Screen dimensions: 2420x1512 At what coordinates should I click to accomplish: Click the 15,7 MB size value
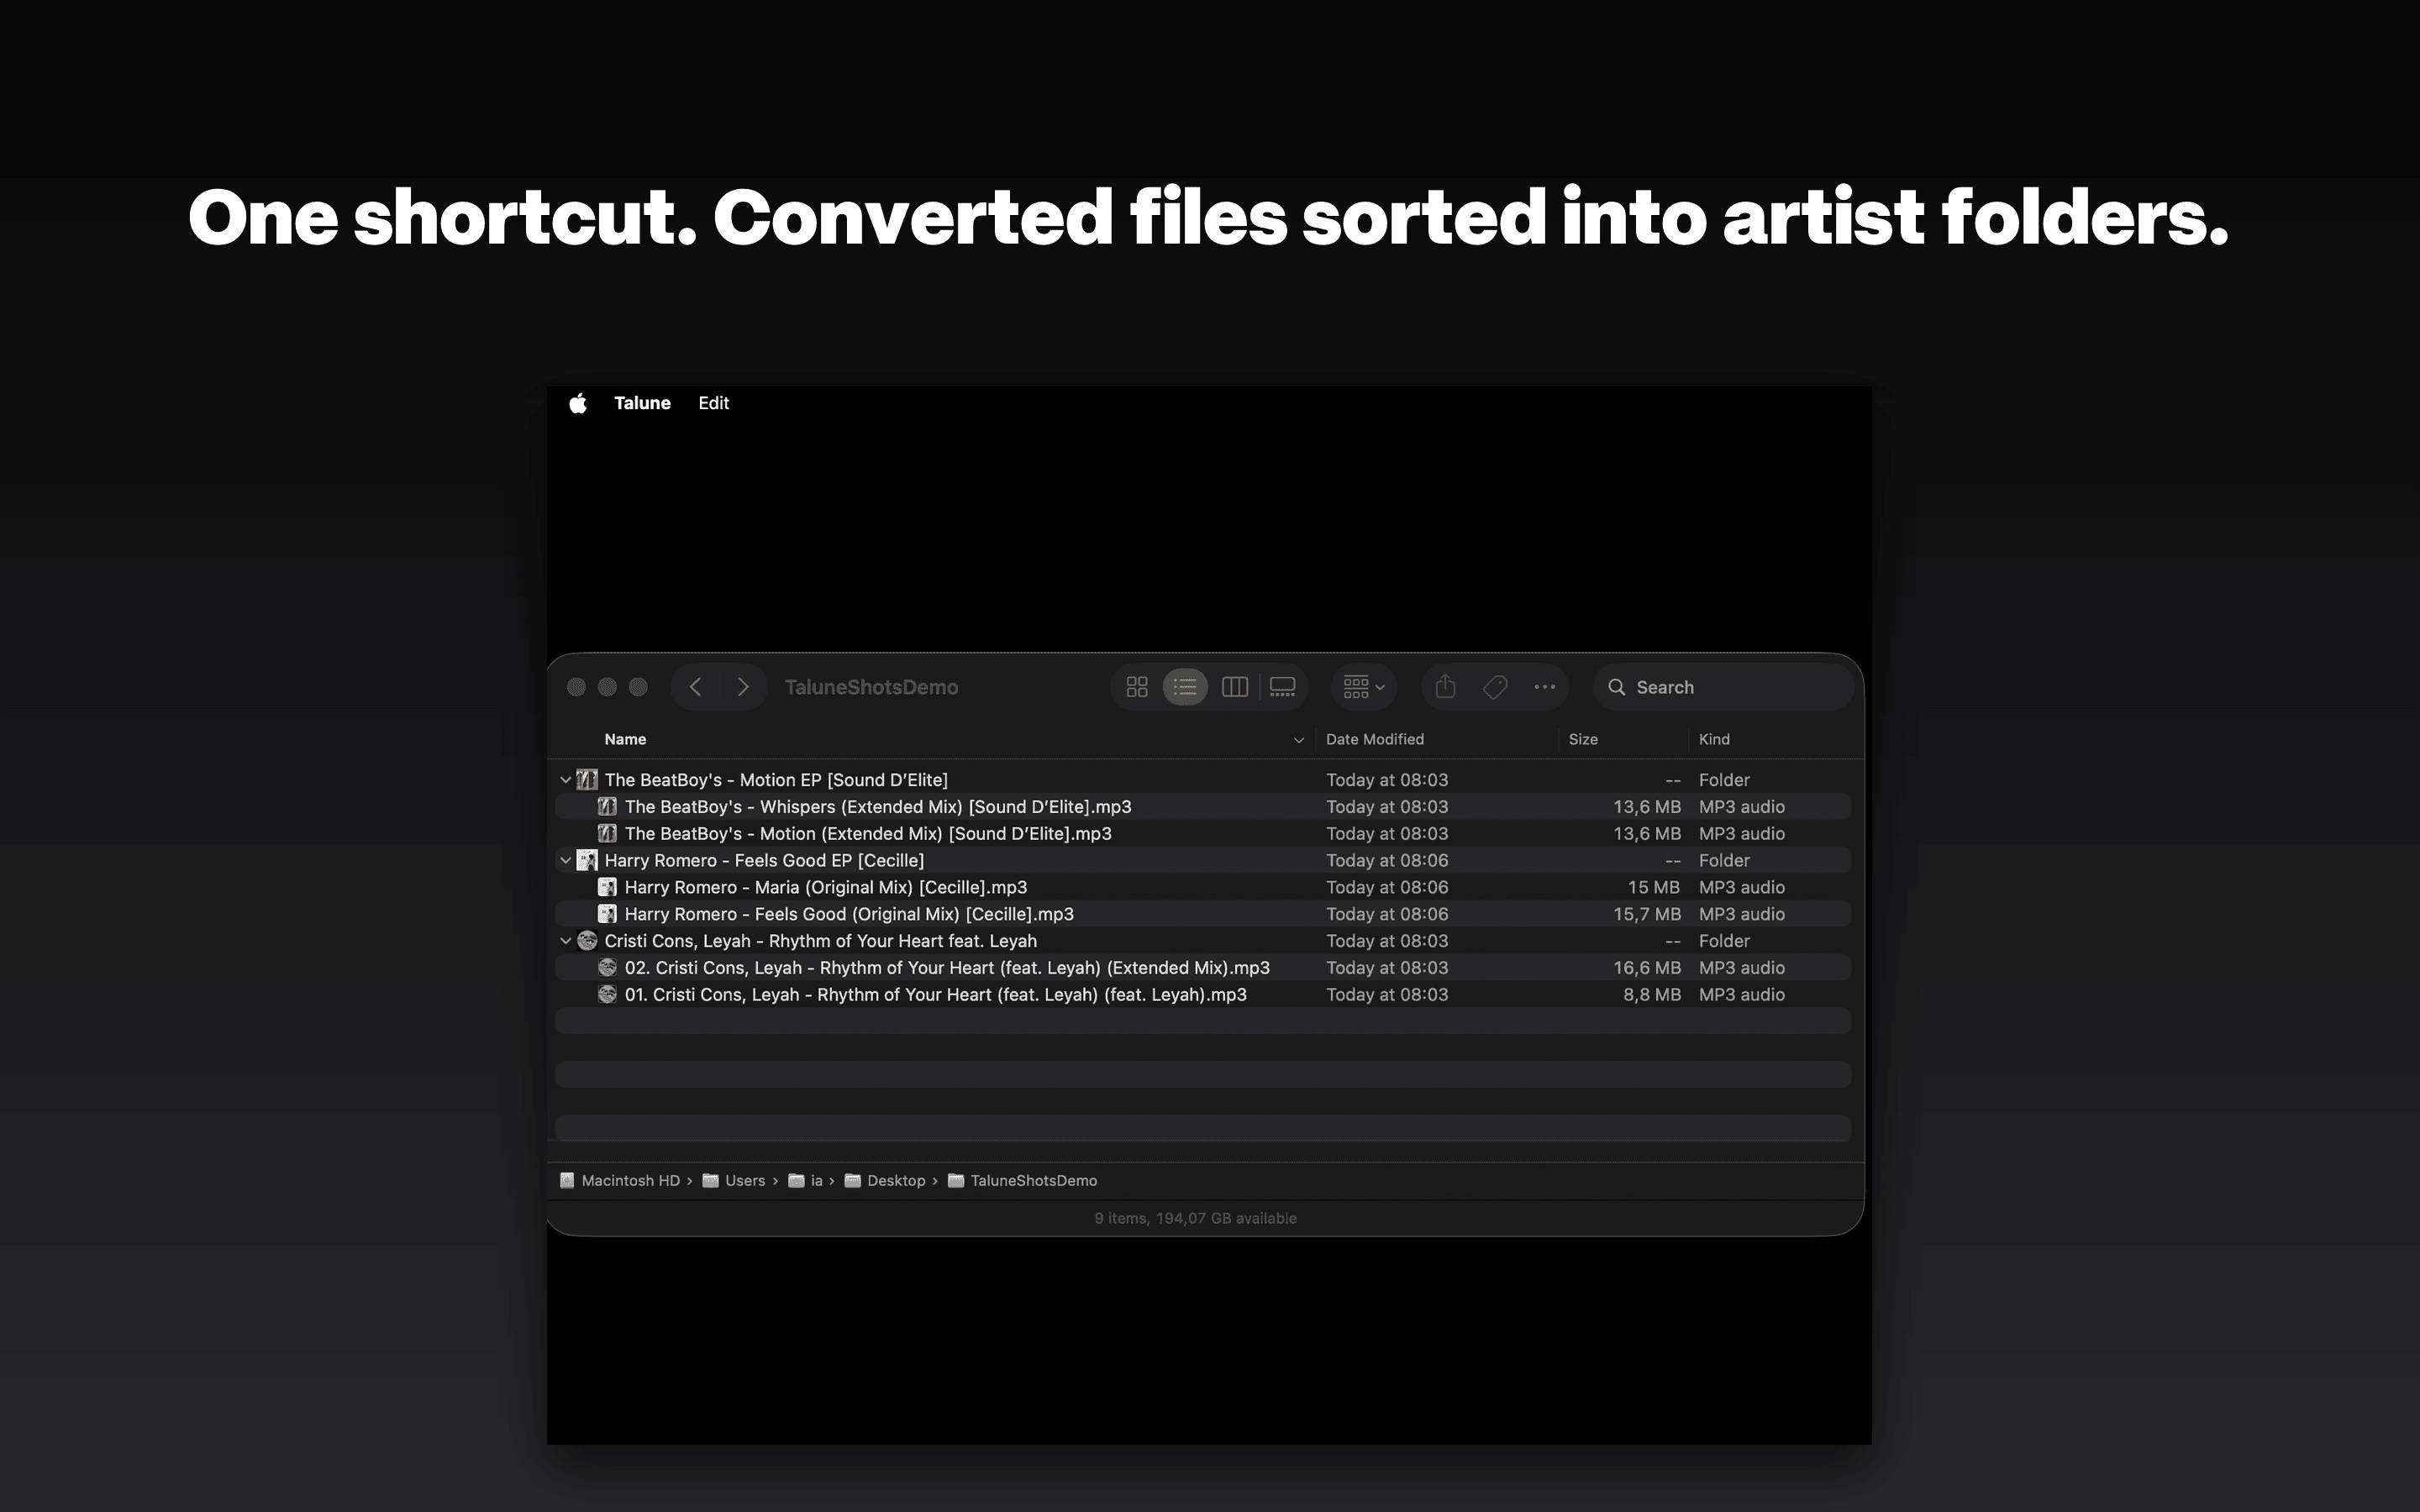coord(1647,914)
